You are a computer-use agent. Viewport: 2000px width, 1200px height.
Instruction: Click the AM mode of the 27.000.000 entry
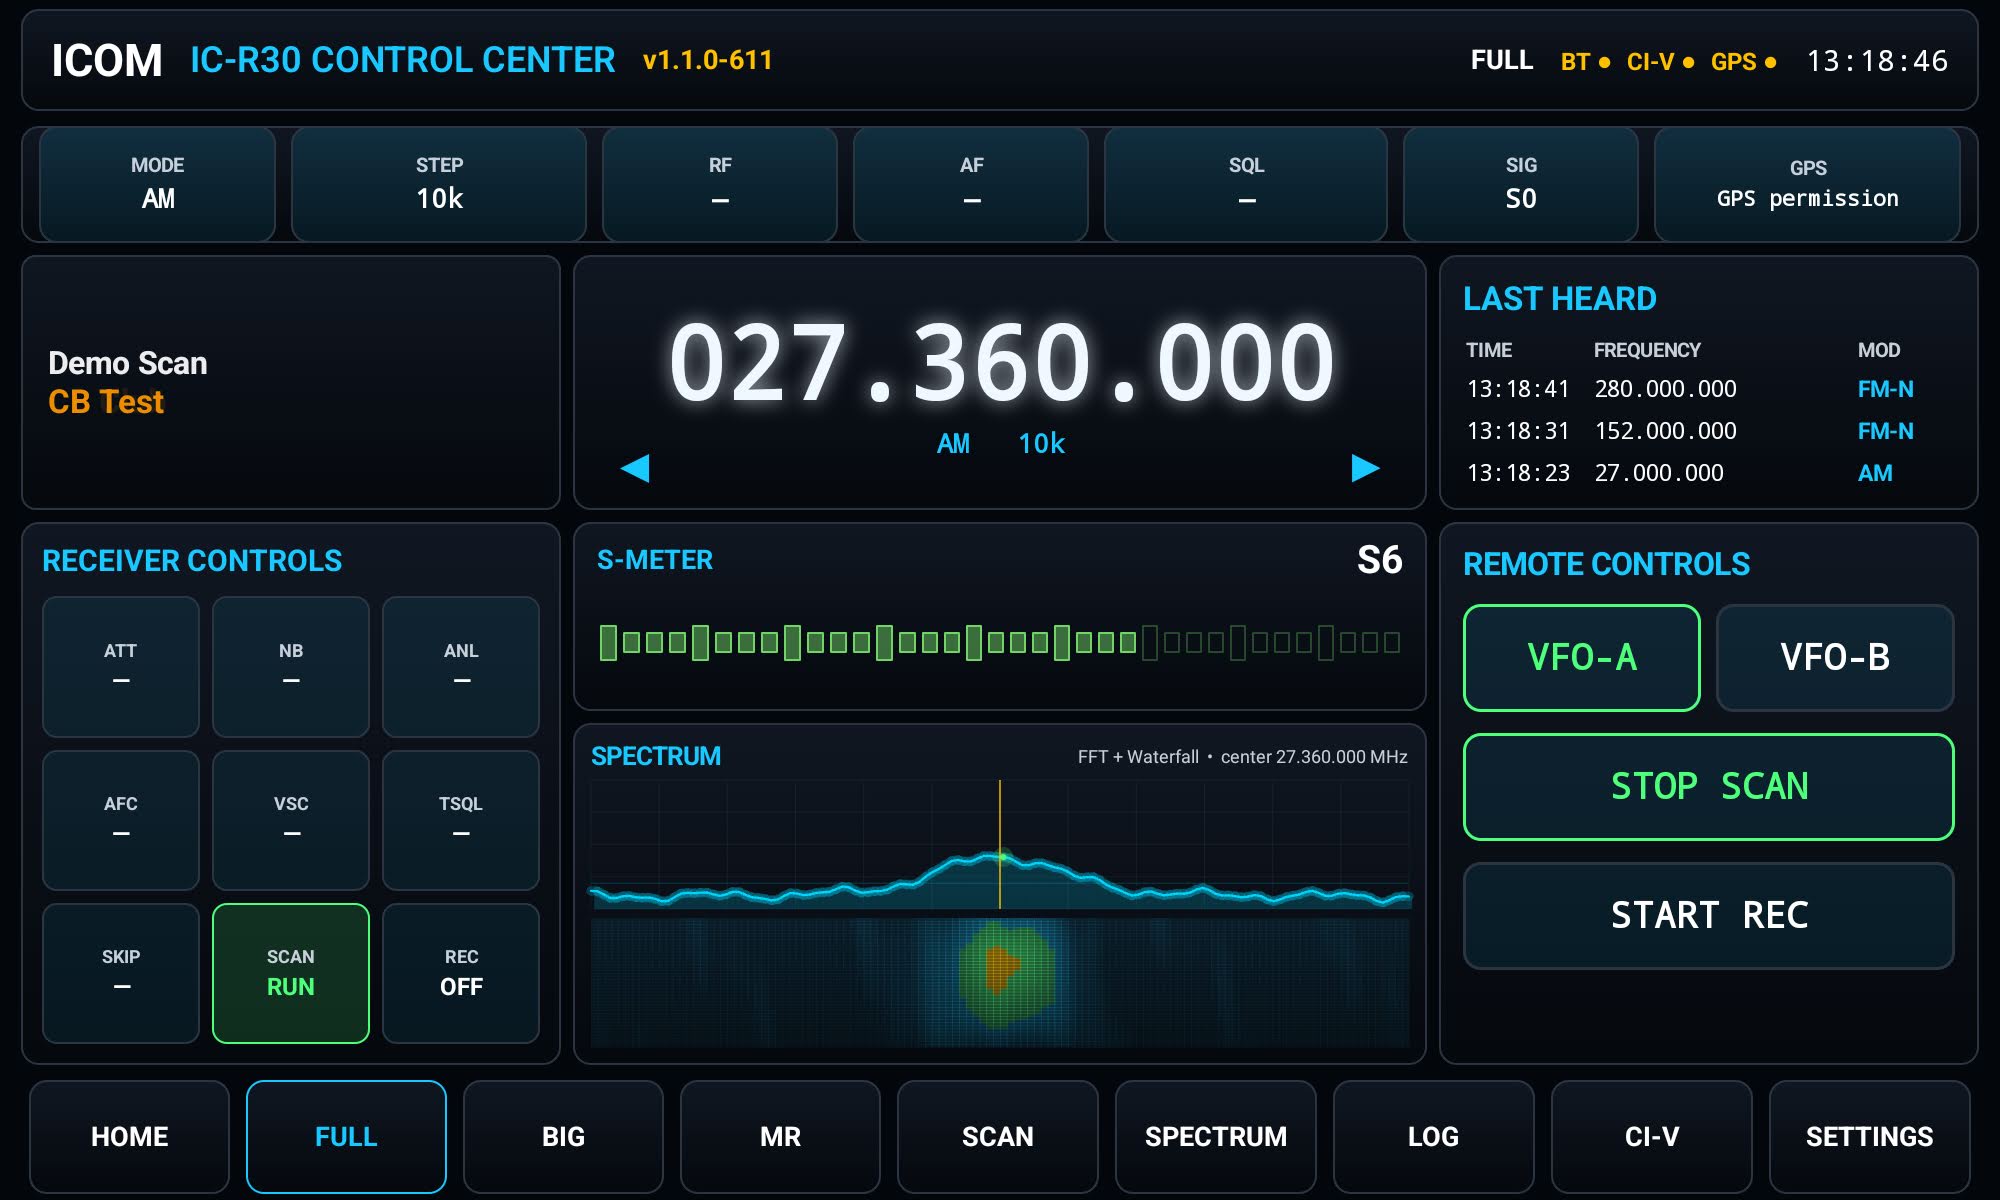[x=1875, y=473]
